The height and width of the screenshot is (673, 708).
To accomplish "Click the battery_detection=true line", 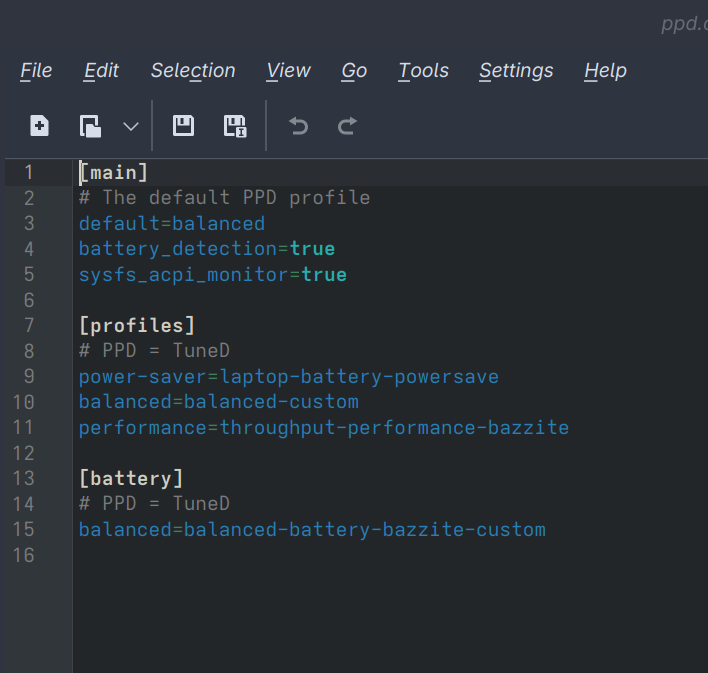I will click(x=207, y=249).
